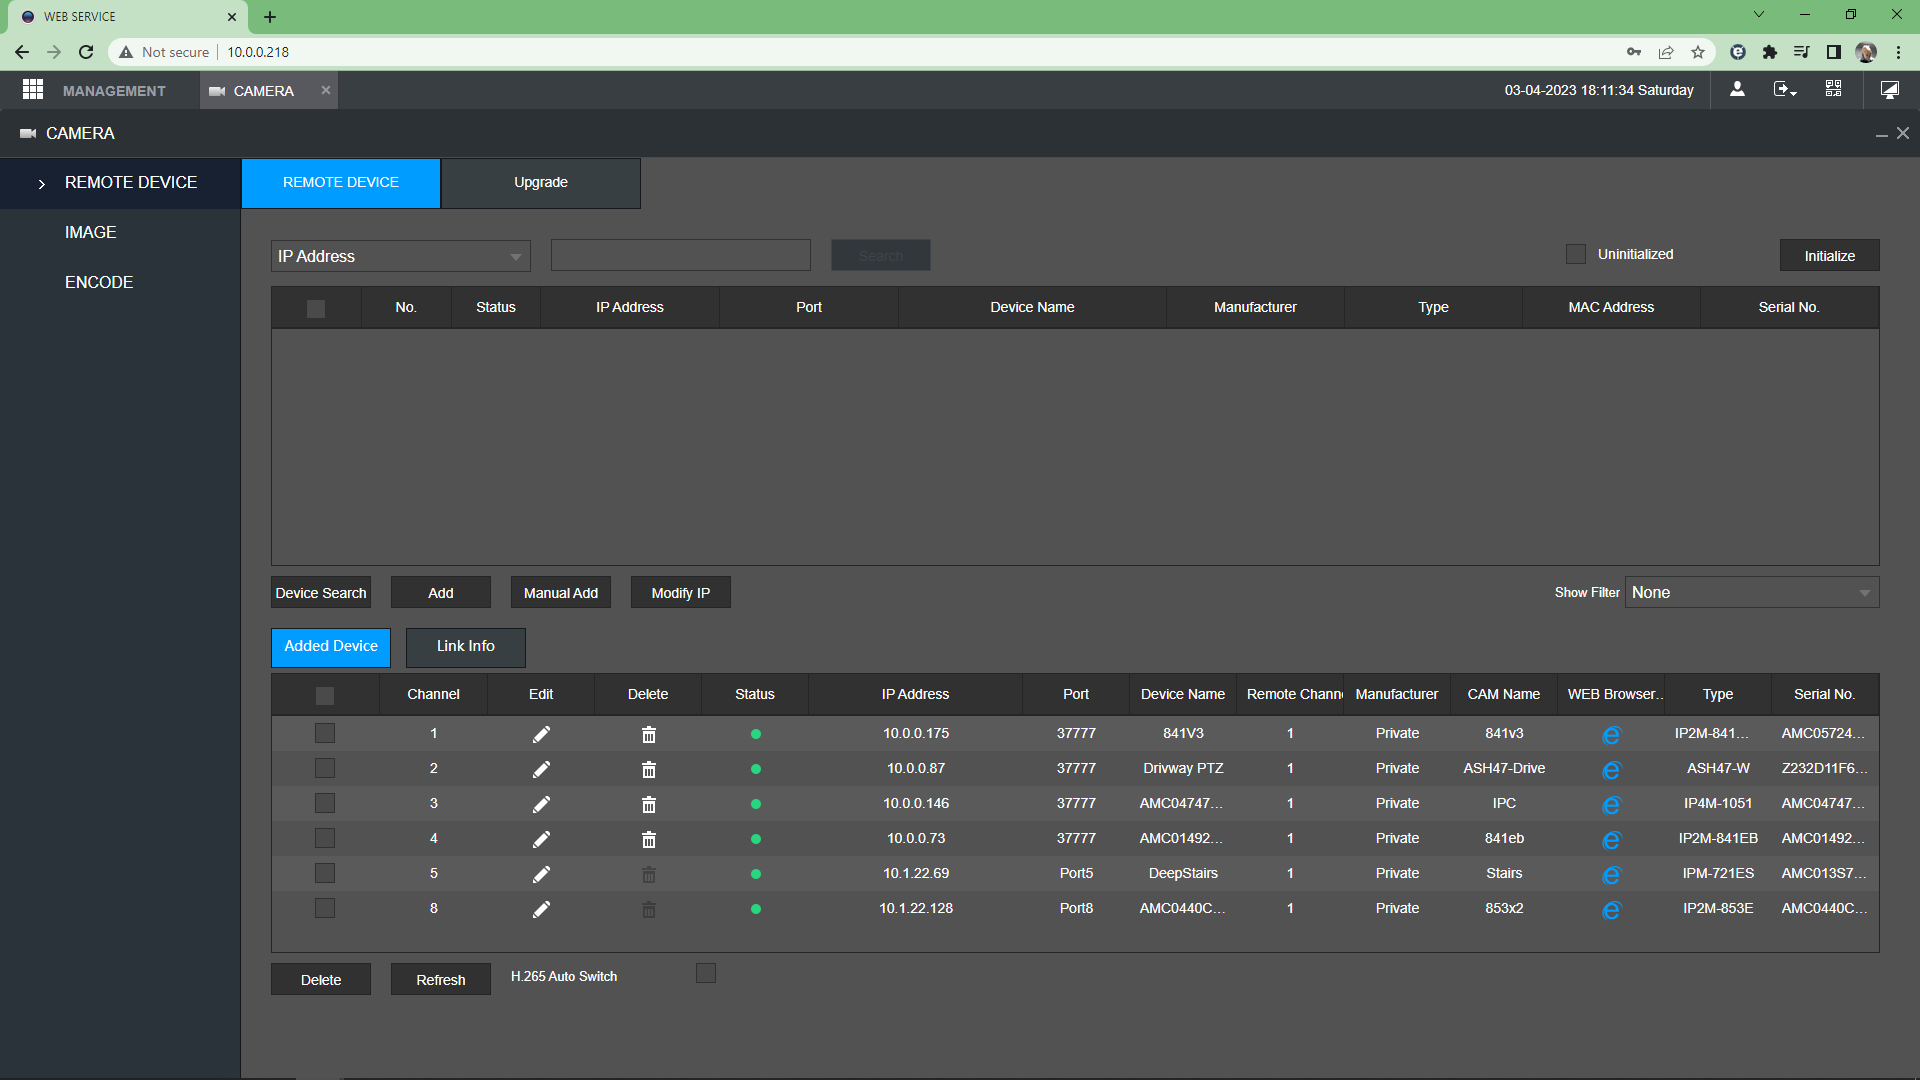Screen dimensions: 1920x1080
Task: Edit the 841eb camera on channel 4
Action: pos(541,839)
